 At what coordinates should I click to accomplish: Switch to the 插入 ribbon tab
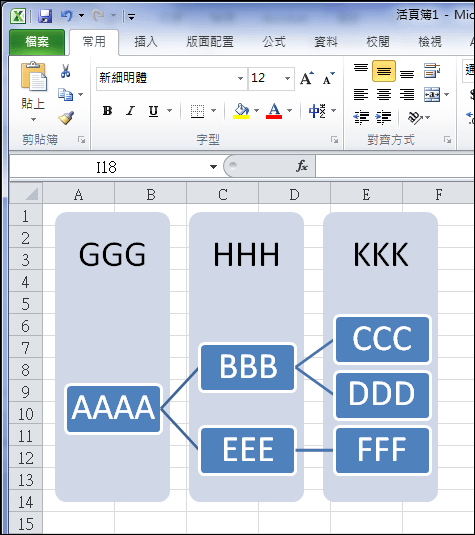point(146,42)
